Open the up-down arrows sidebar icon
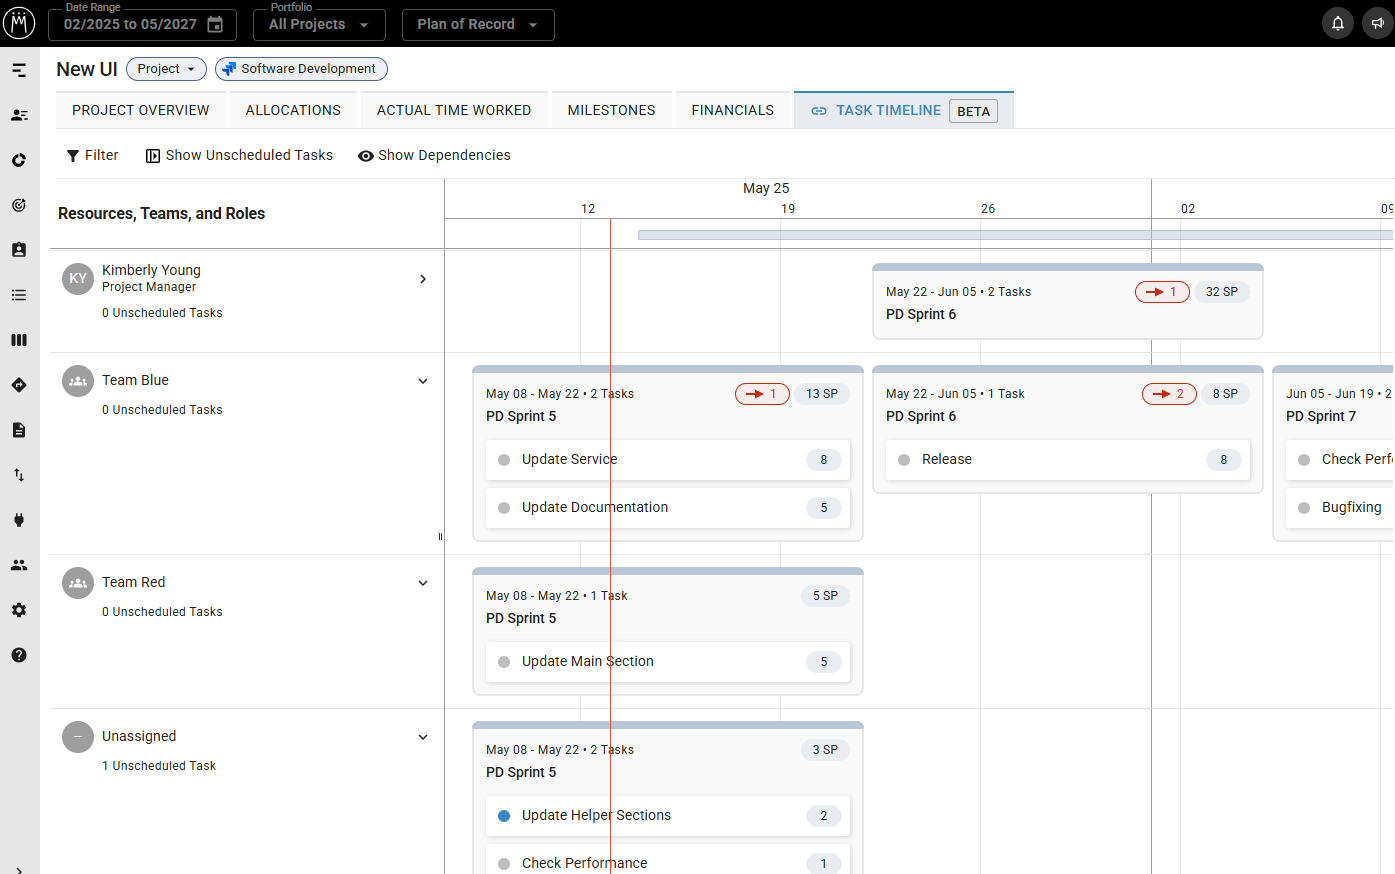1395x874 pixels. tap(19, 475)
